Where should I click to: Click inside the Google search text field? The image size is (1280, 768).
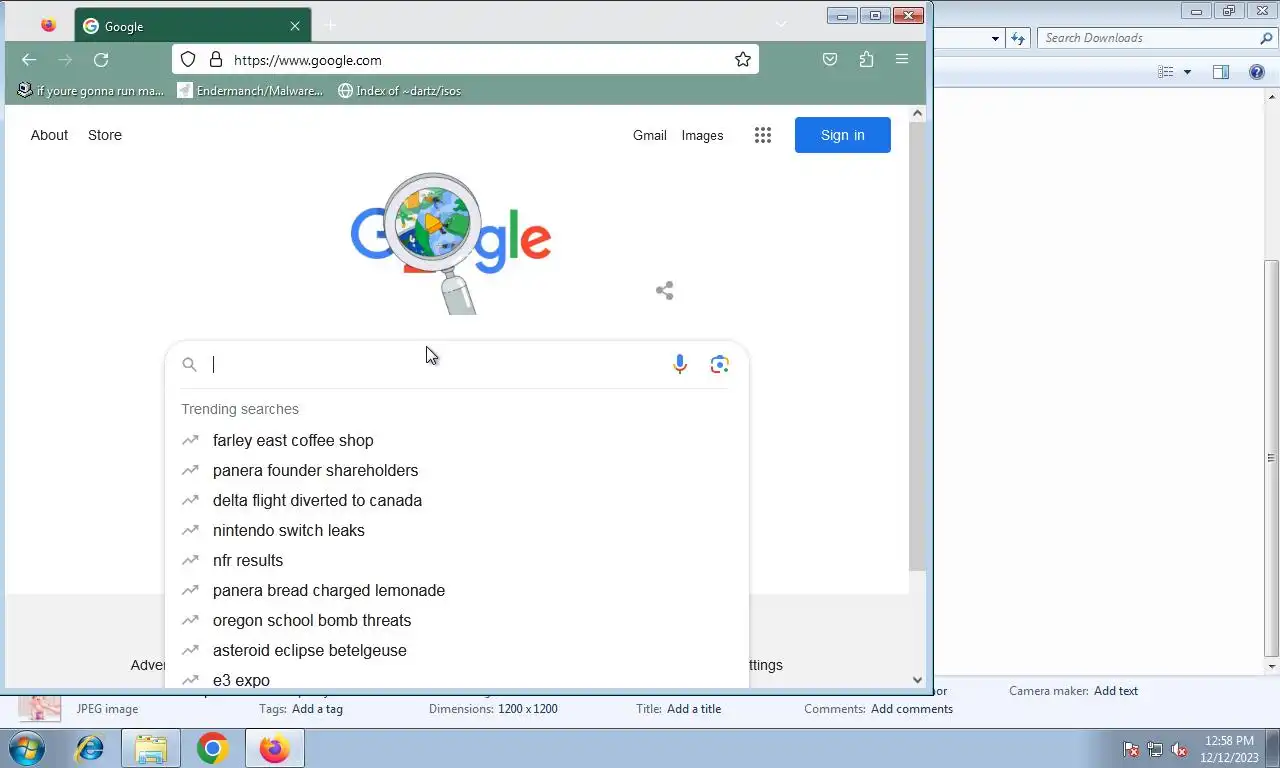coord(436,365)
